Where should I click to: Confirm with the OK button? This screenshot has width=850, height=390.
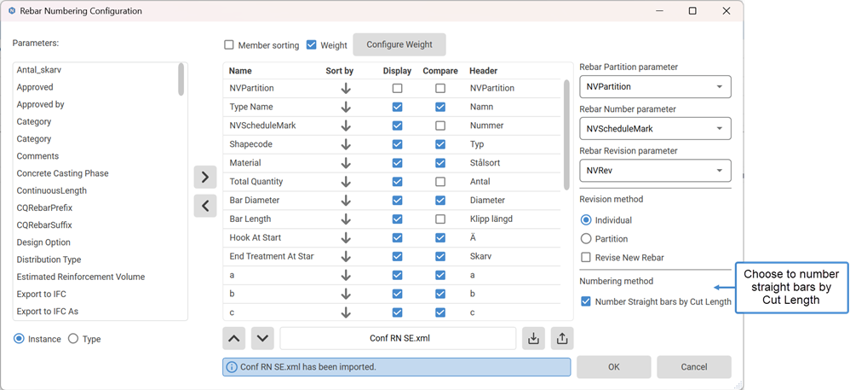pyautogui.click(x=614, y=367)
